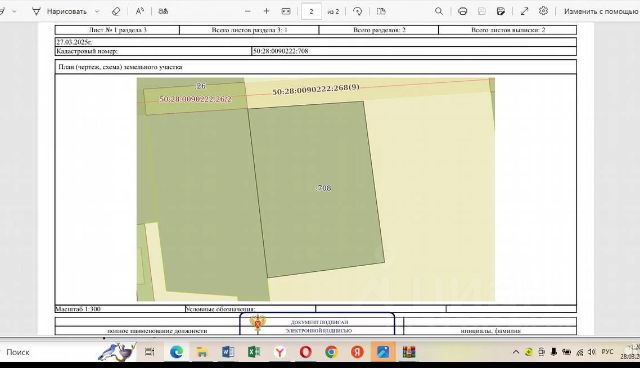Expand the Нарисовать dropdown arrow

(x=97, y=11)
